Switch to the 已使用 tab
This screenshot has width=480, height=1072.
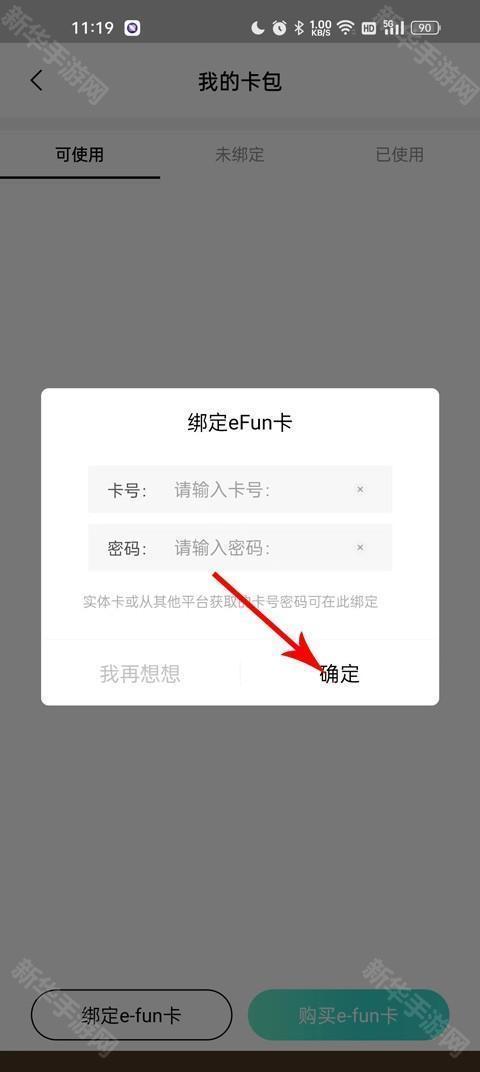[x=399, y=155]
